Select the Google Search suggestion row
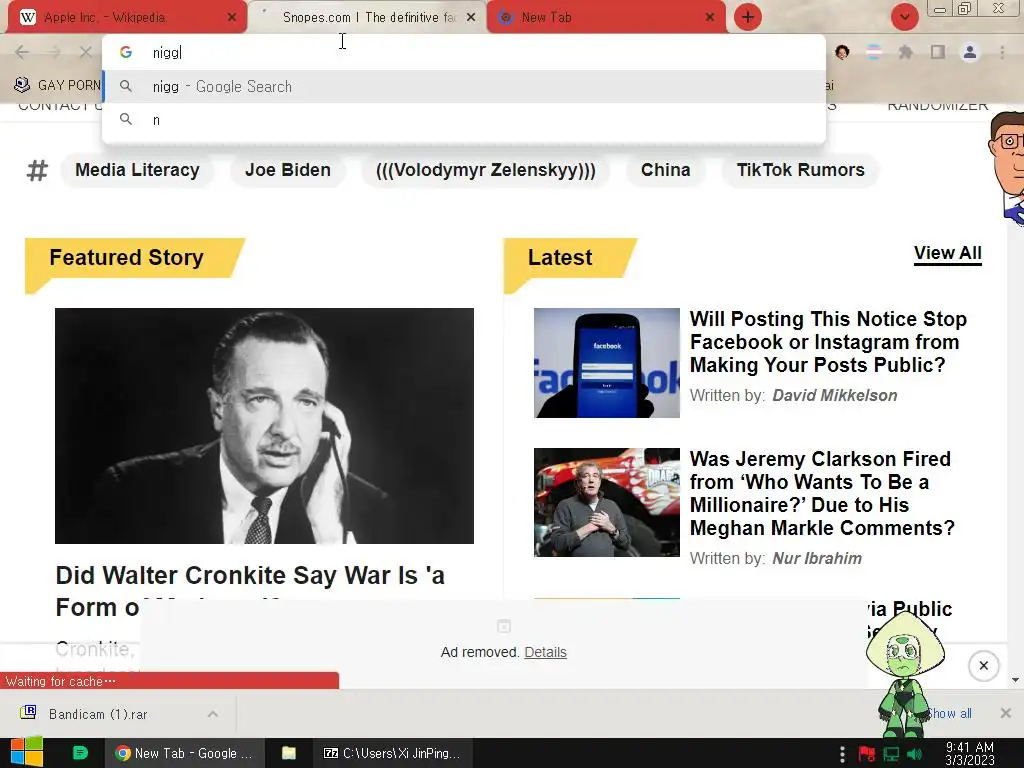 (x=464, y=86)
